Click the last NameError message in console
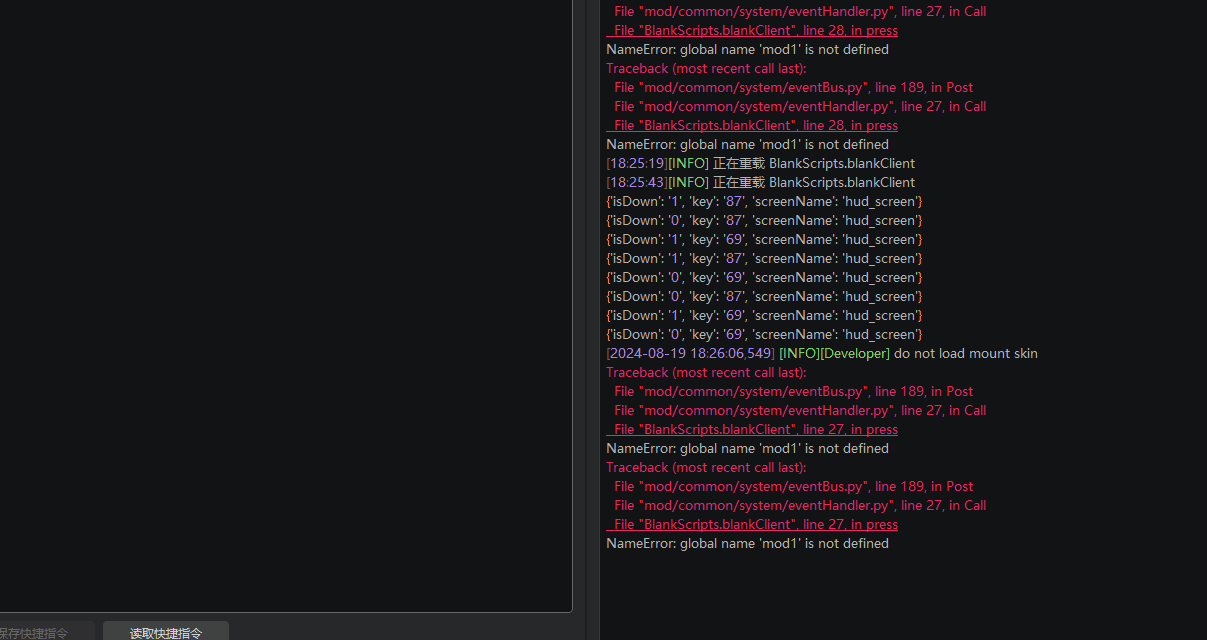This screenshot has width=1207, height=640. [x=747, y=544]
